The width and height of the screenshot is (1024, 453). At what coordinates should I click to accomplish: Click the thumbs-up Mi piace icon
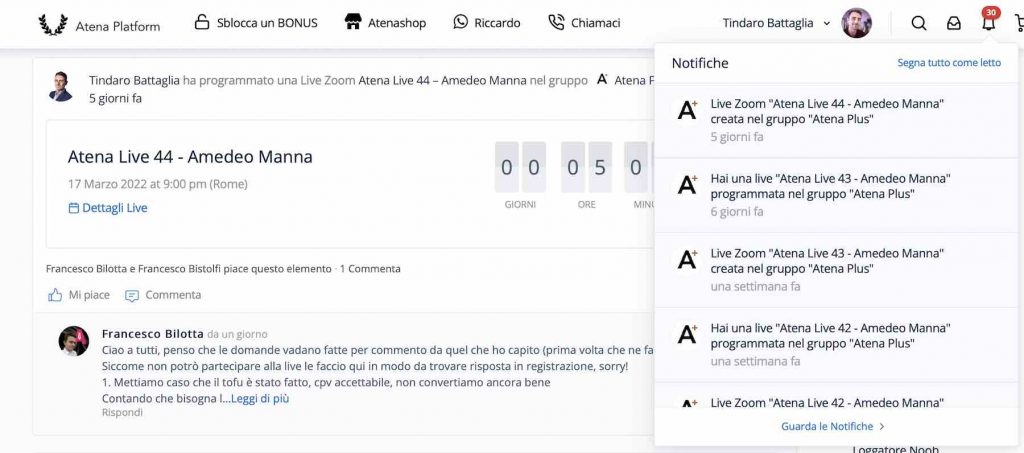click(55, 295)
